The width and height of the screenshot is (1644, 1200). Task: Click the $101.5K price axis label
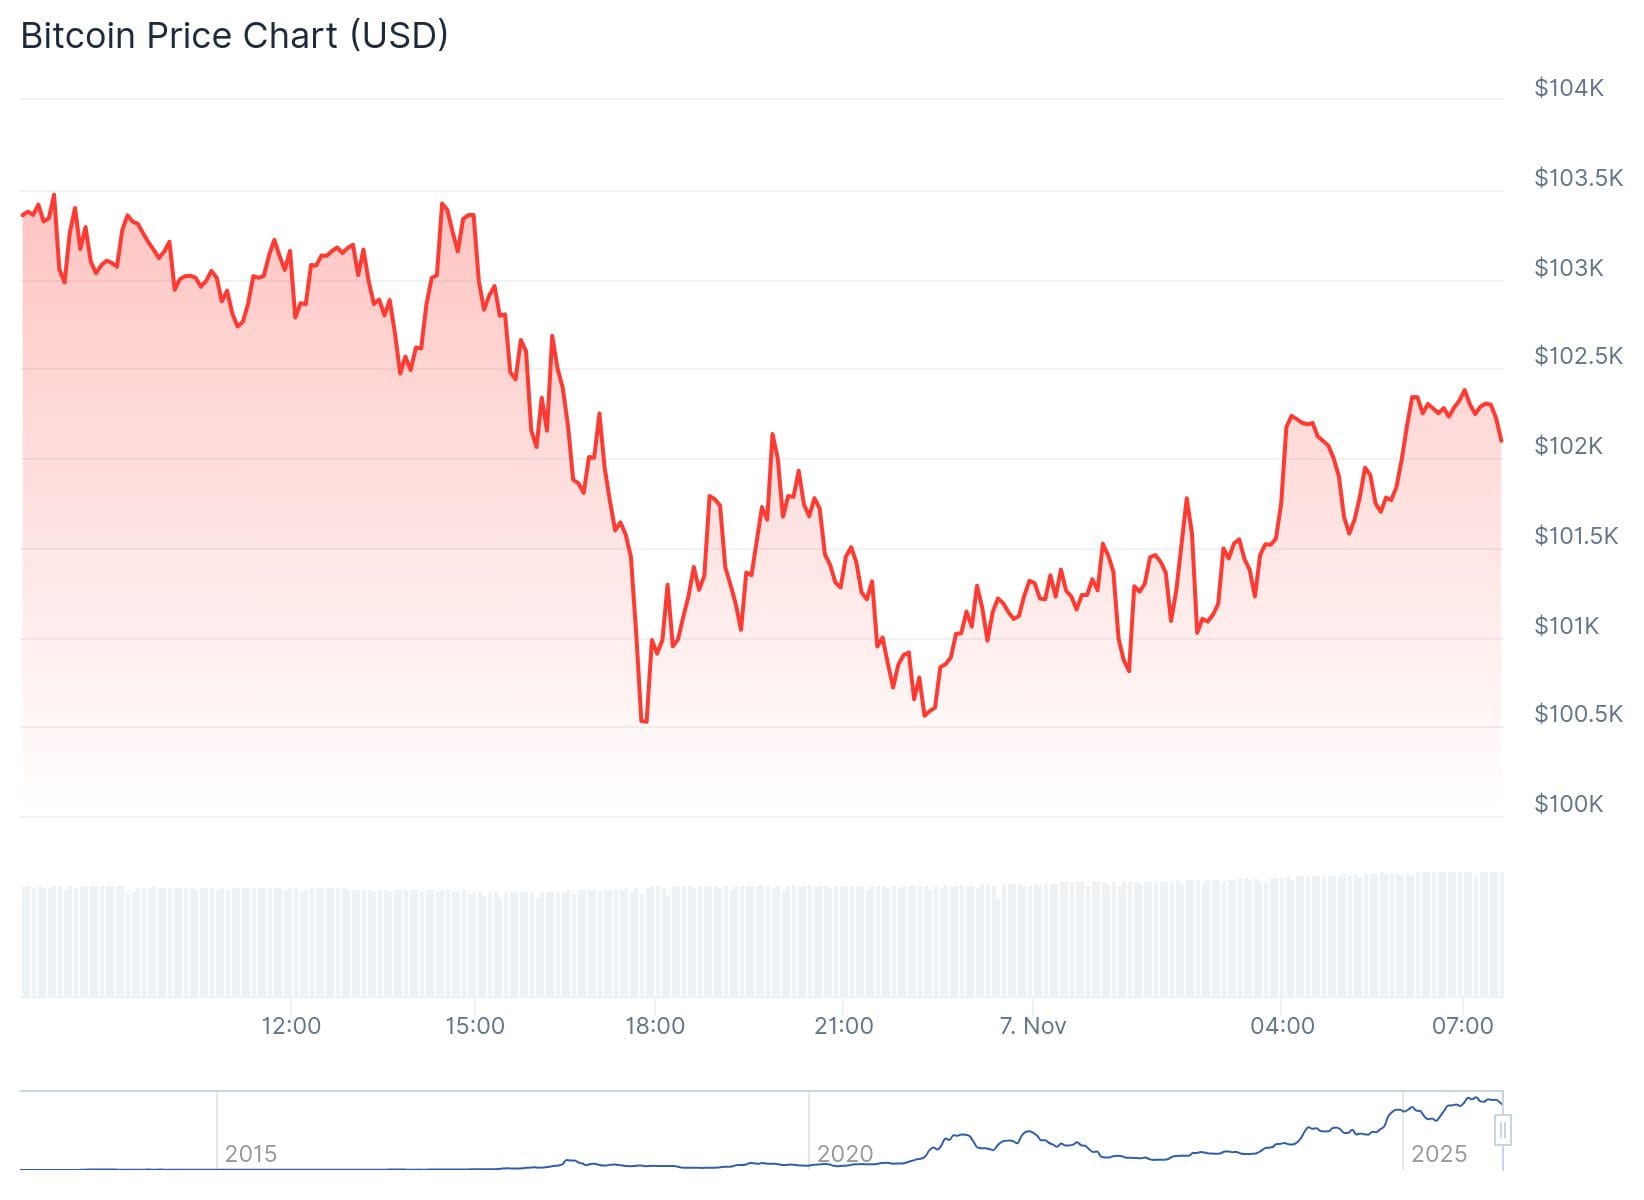(x=1575, y=536)
